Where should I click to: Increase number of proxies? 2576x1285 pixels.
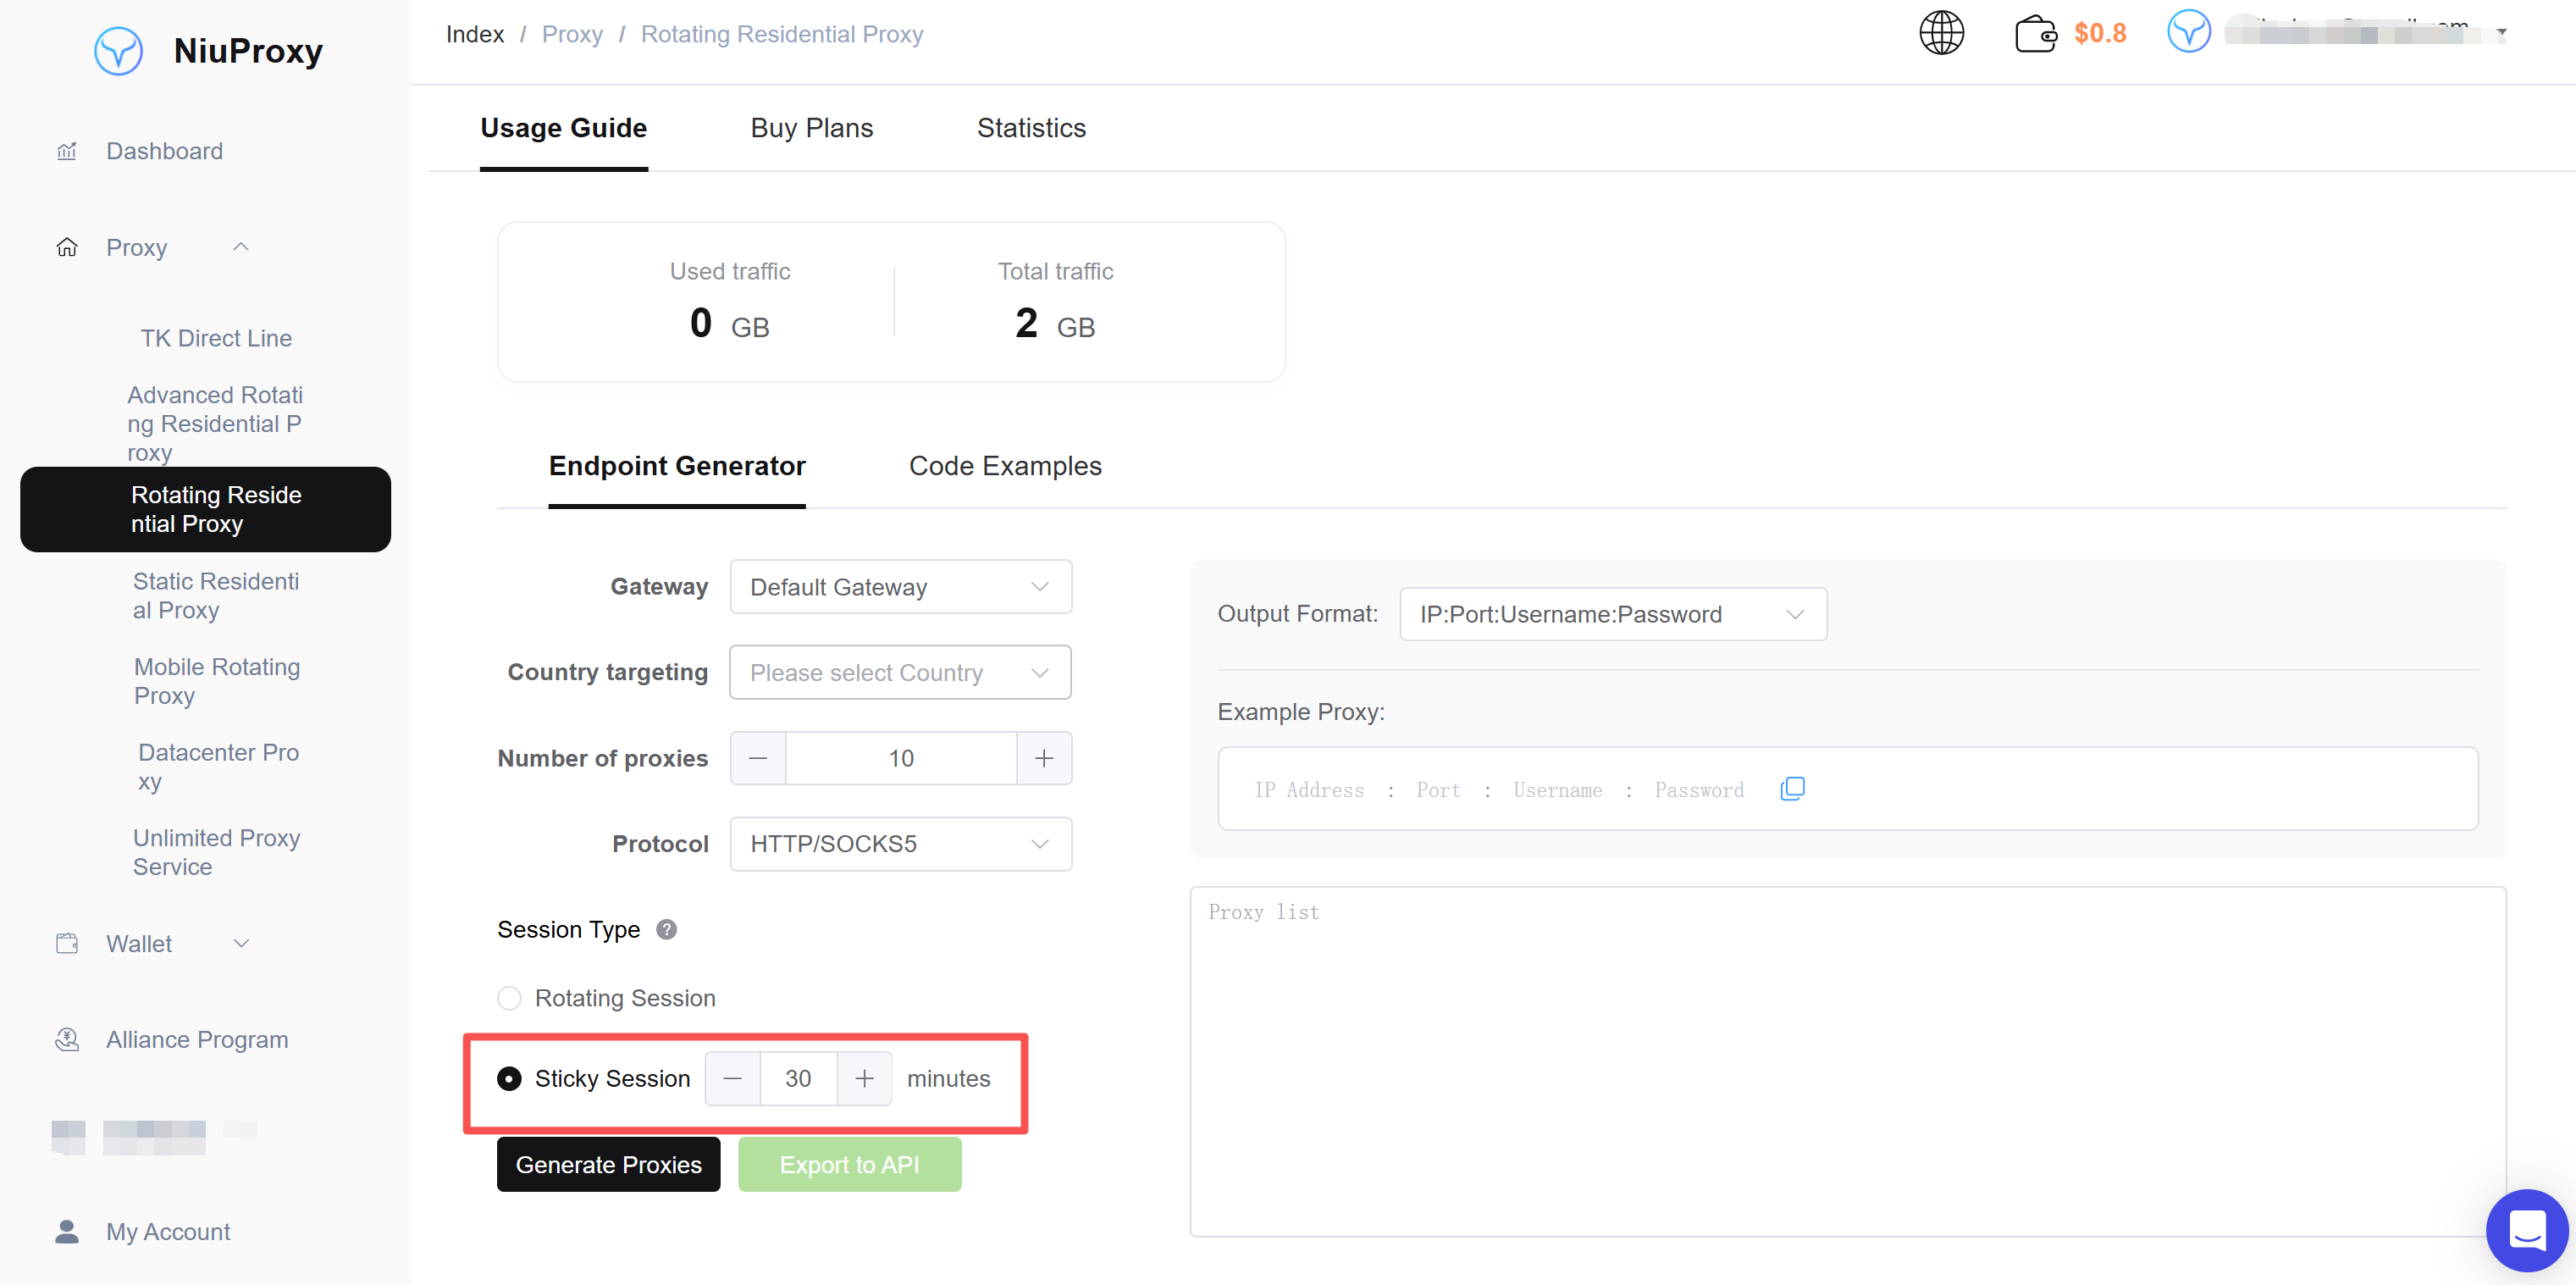click(1044, 758)
